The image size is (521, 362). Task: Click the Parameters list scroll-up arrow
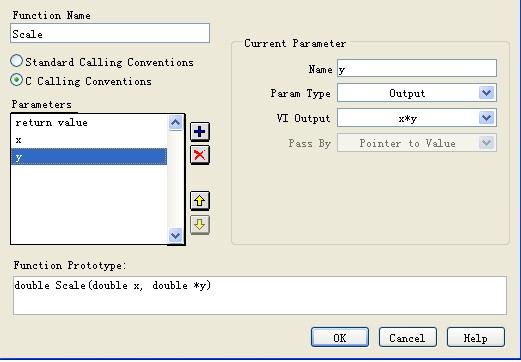click(176, 123)
